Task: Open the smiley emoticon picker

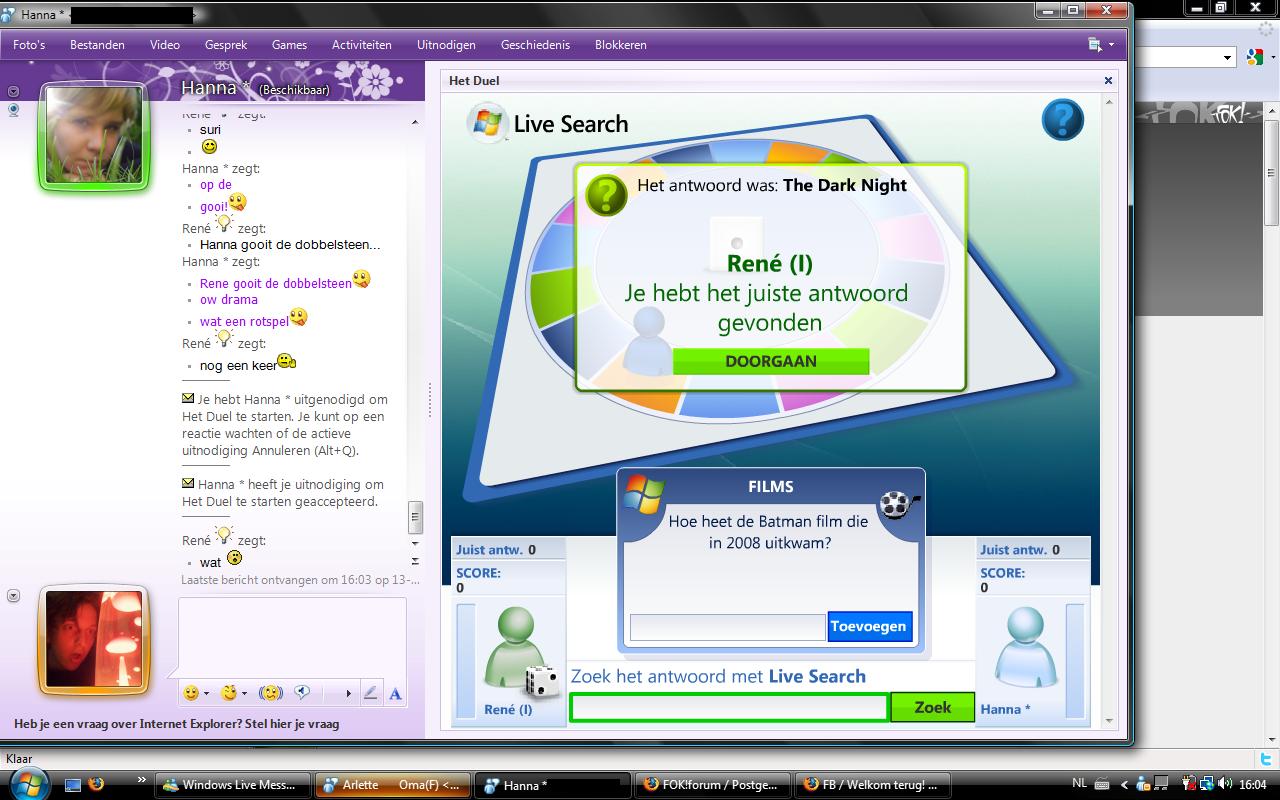Action: pos(191,693)
